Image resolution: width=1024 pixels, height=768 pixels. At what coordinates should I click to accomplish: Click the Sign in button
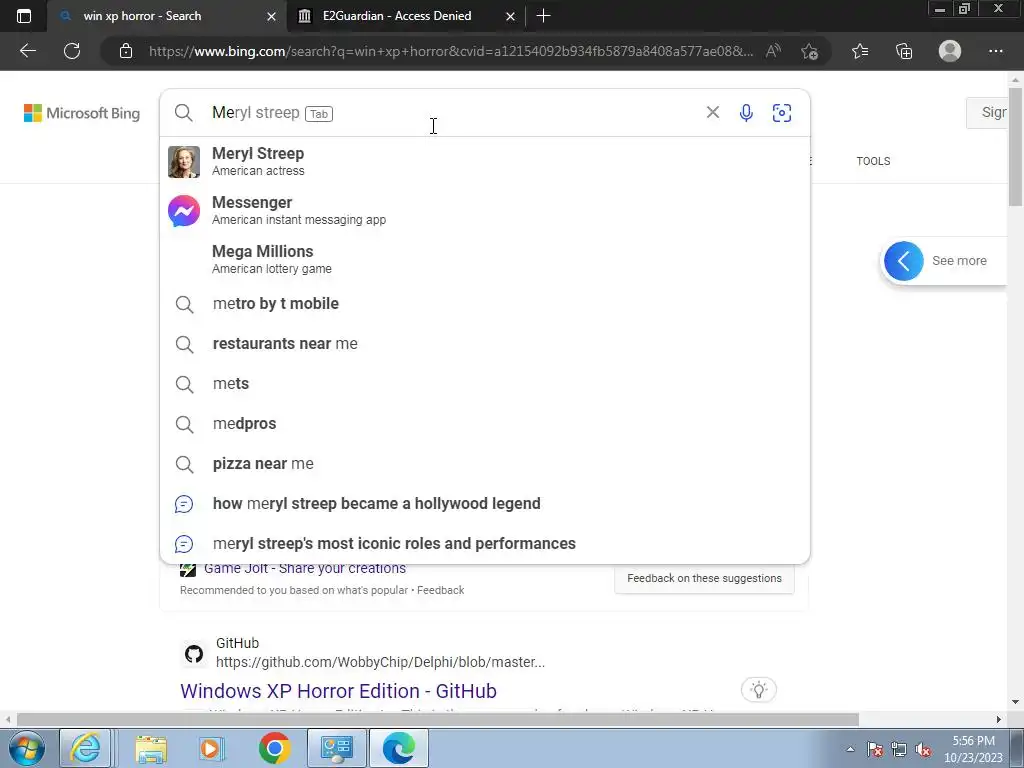(987, 112)
